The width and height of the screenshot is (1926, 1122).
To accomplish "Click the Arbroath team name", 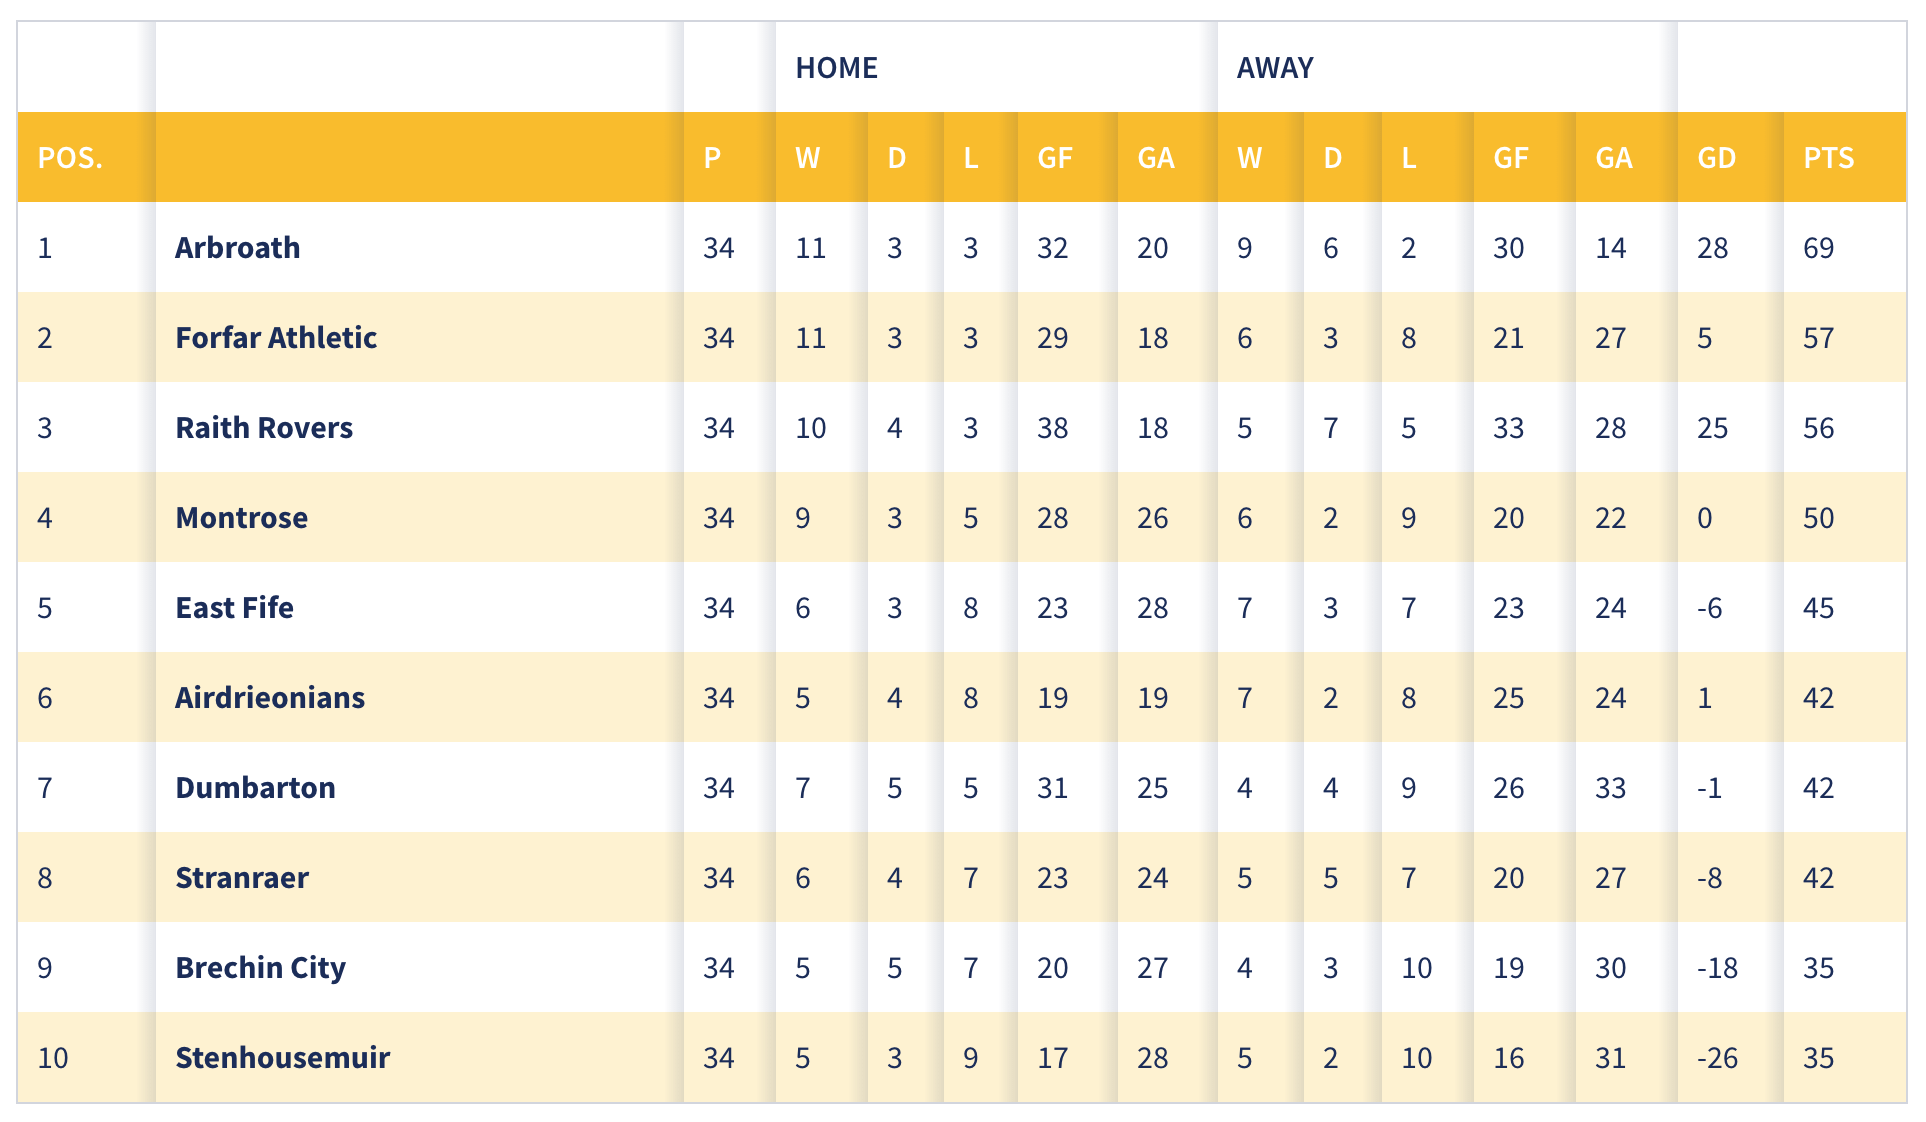I will click(237, 248).
